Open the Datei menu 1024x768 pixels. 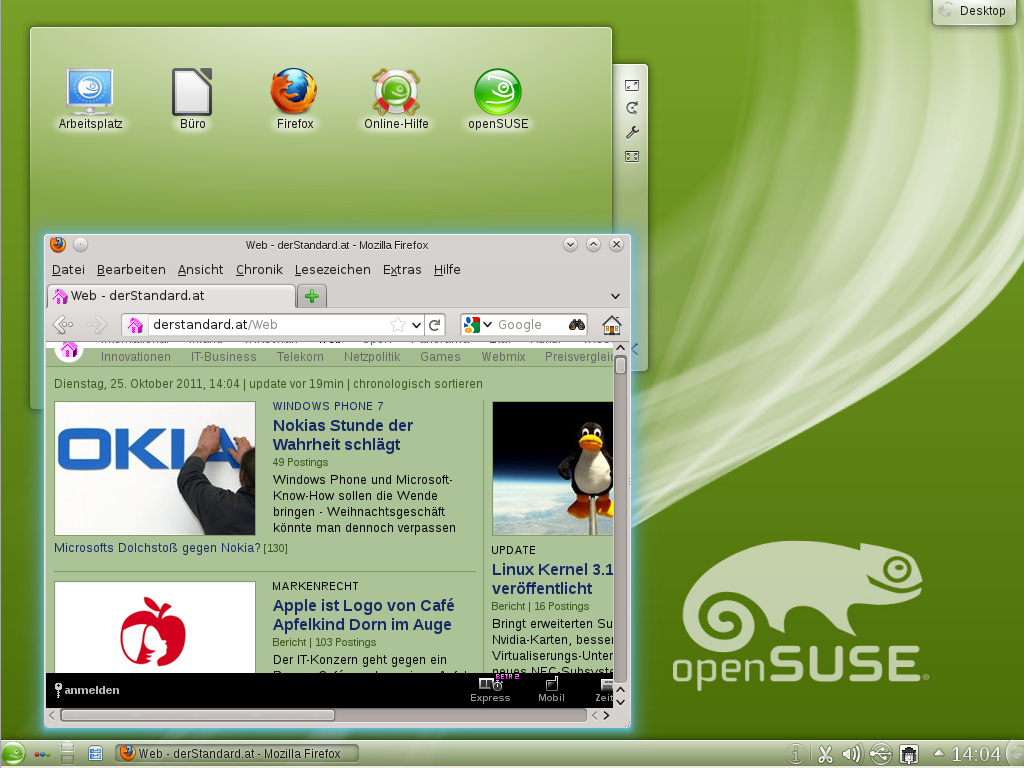point(68,270)
